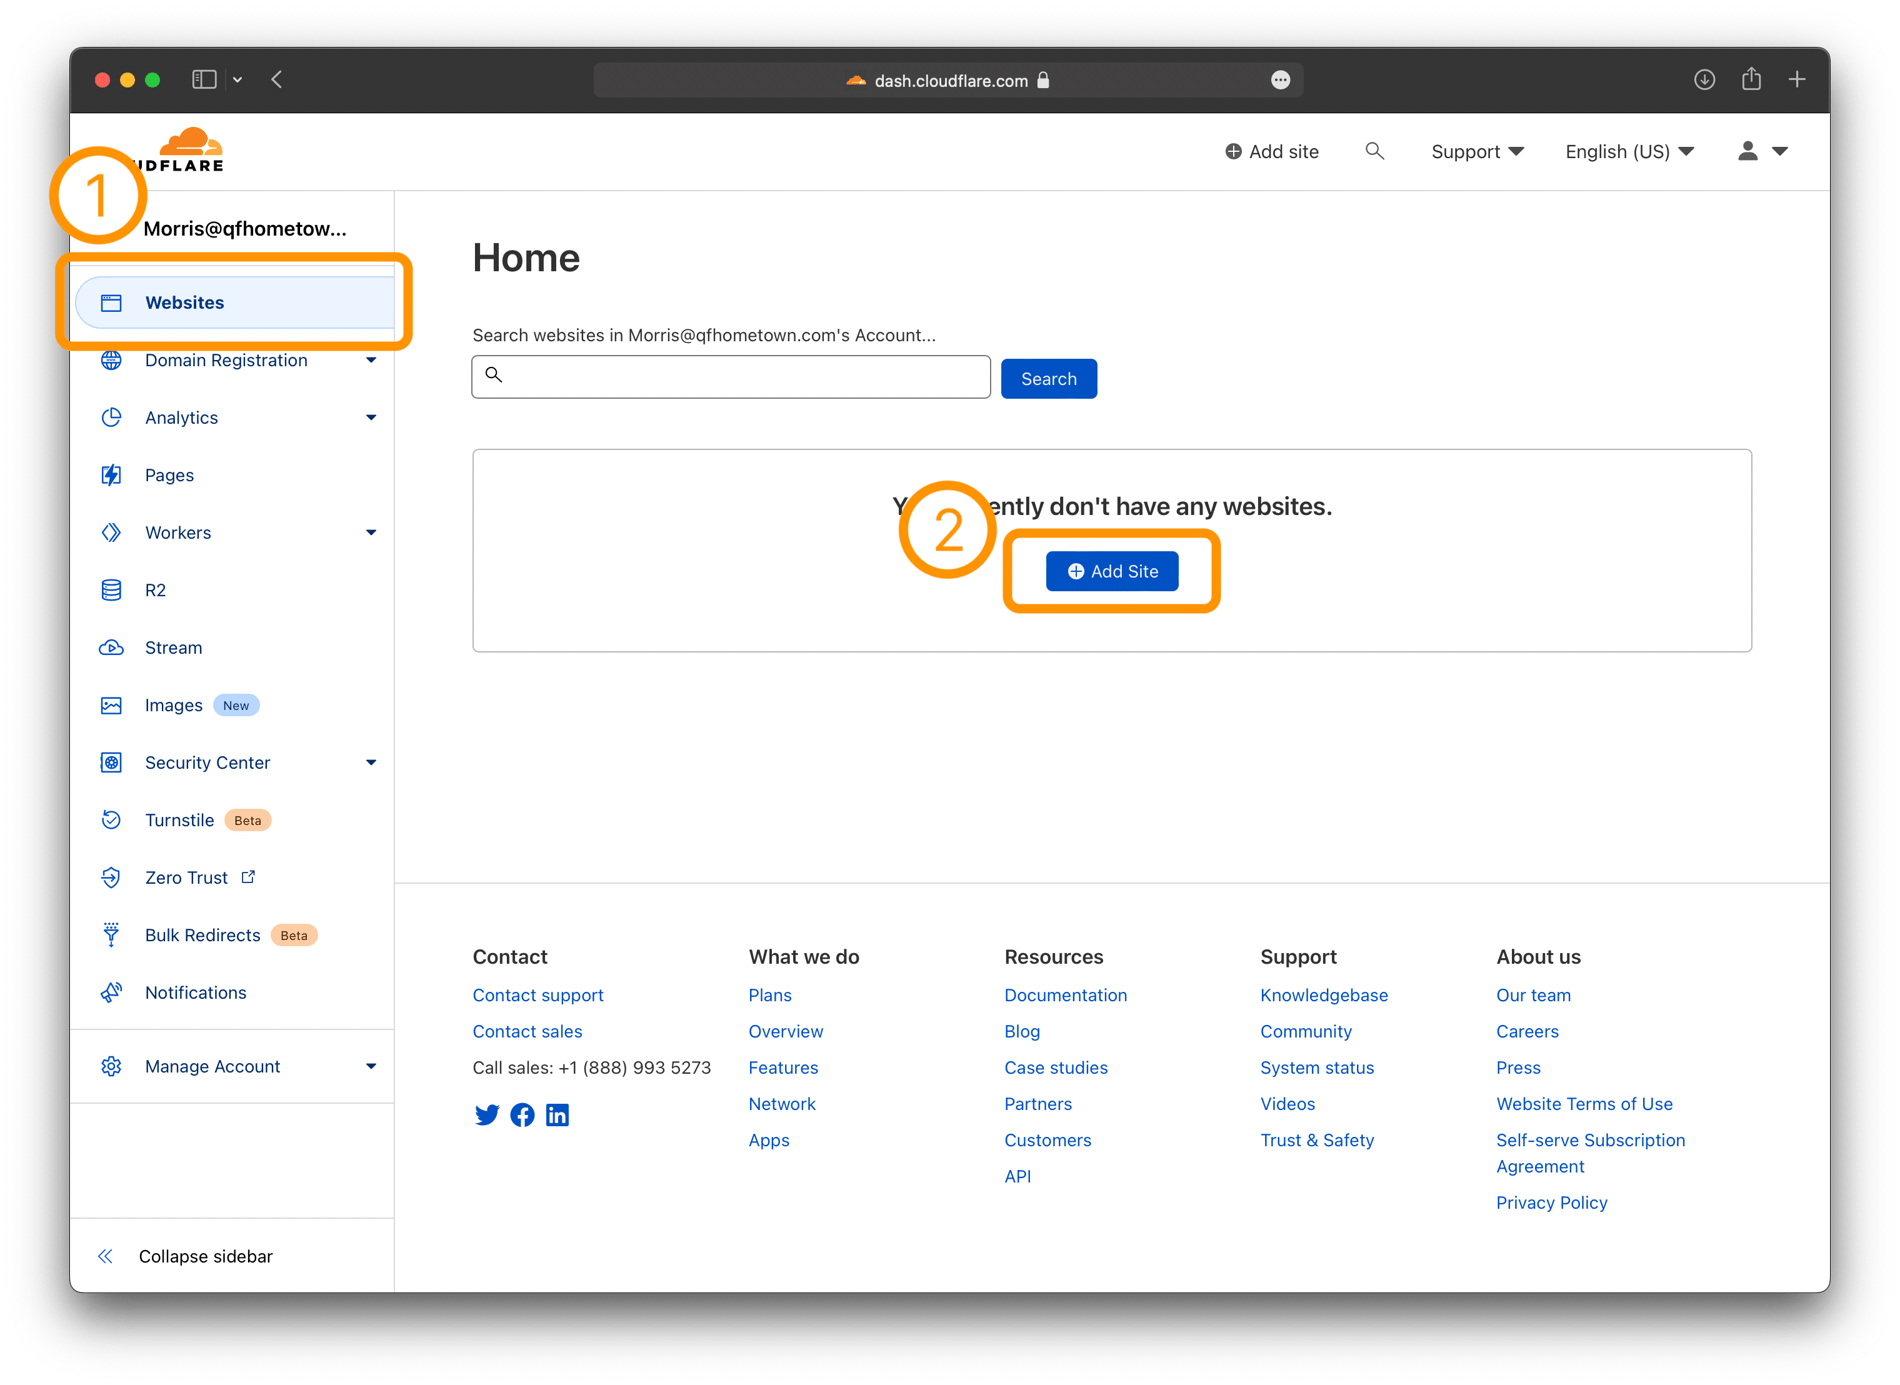Open the English (US) language dropdown
The height and width of the screenshot is (1385, 1900).
pyautogui.click(x=1629, y=151)
